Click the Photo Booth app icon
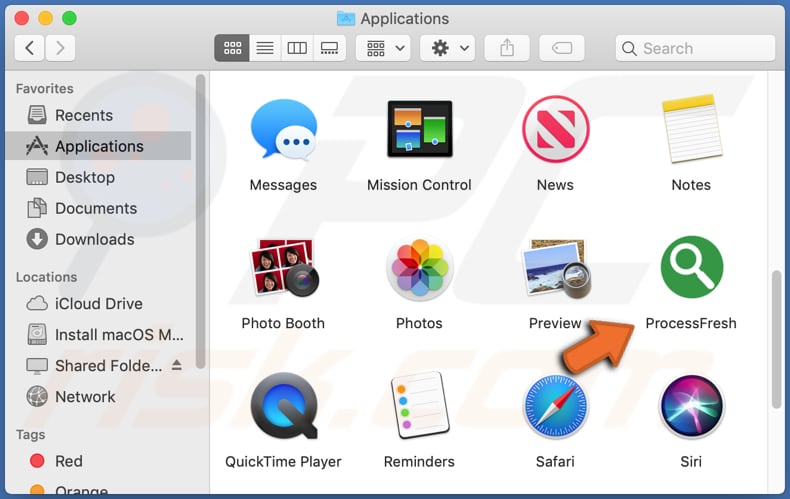Screen dimensions: 790x499 [284, 267]
